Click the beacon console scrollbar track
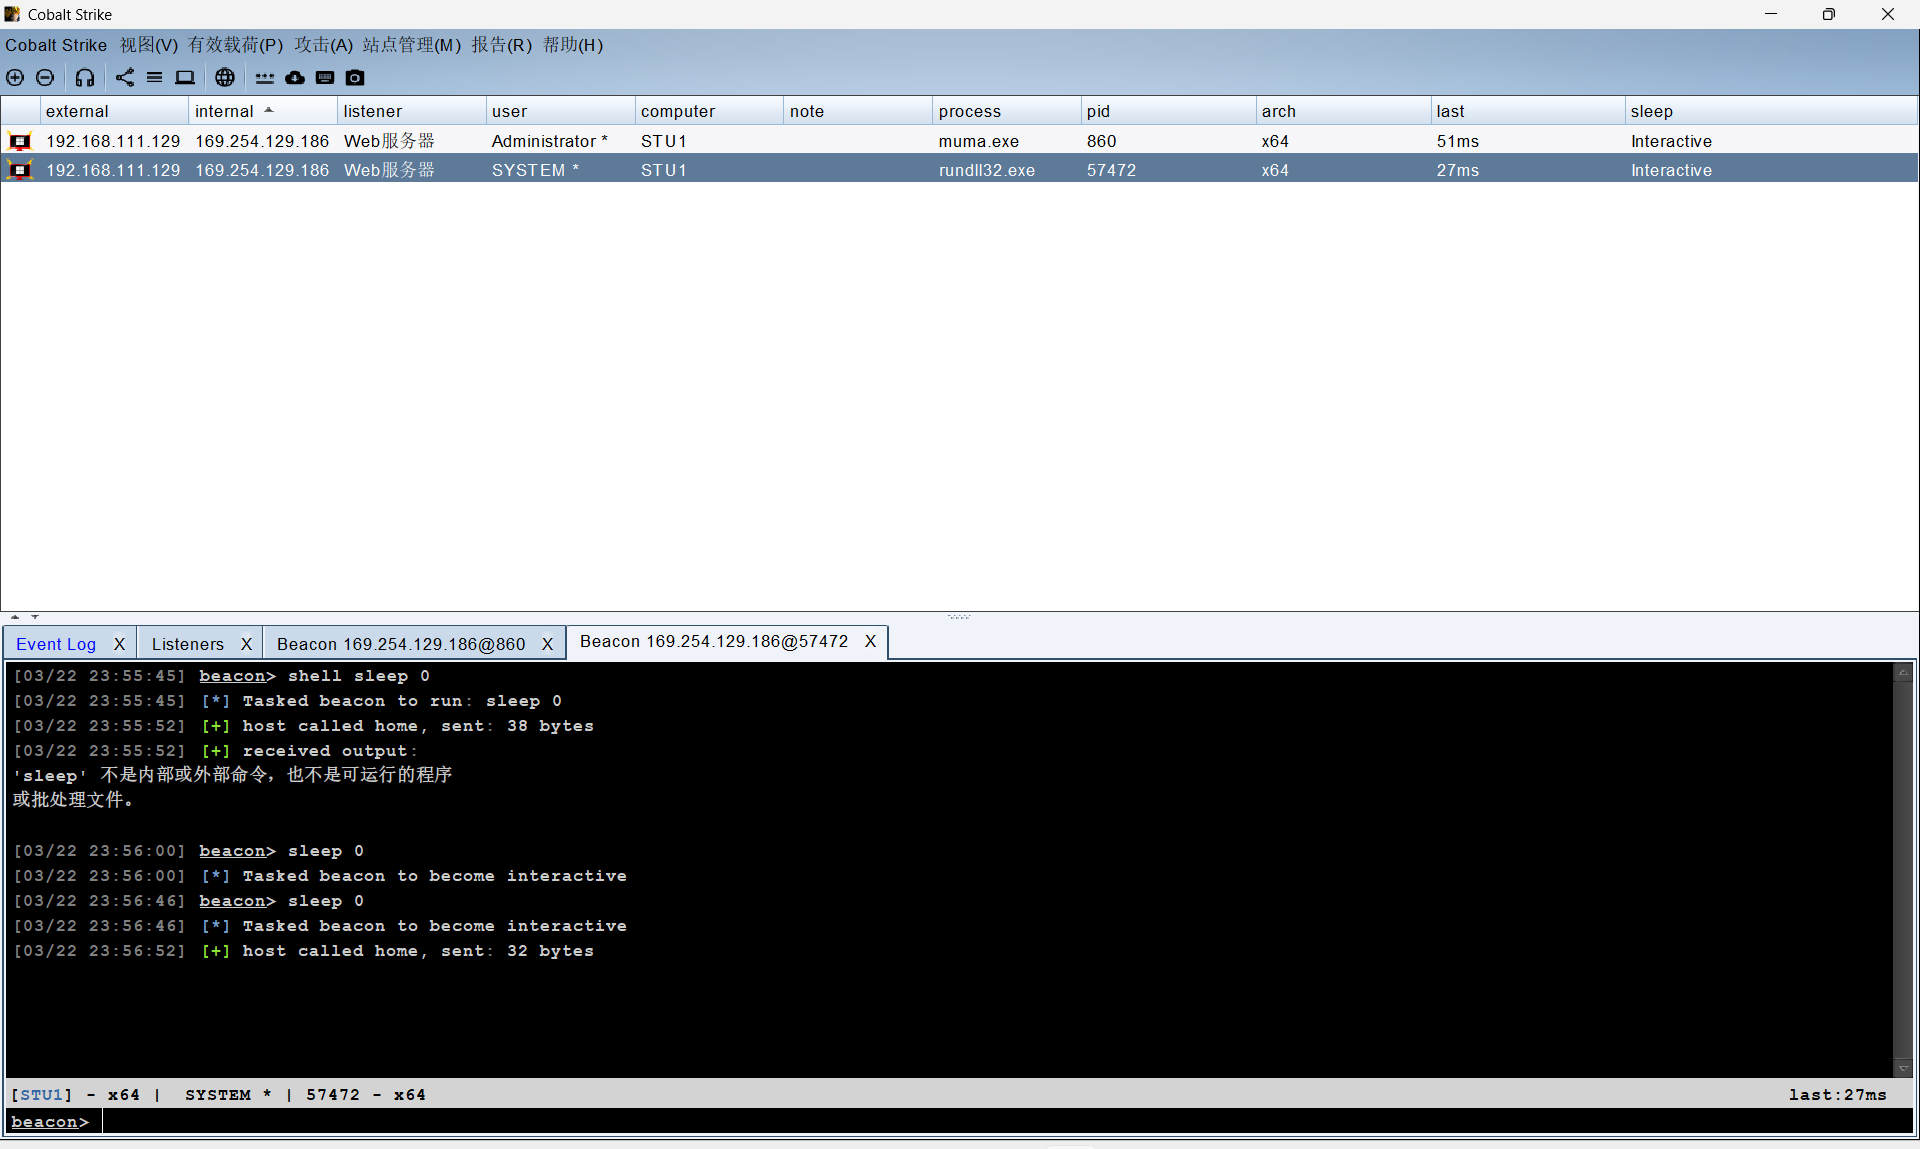Screen dimensions: 1920x1149 [x=1903, y=870]
